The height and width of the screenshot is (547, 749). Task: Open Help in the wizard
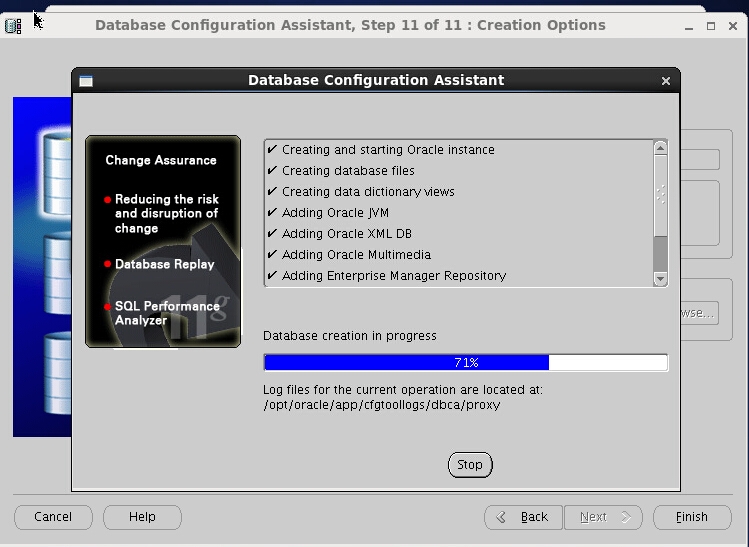142,517
